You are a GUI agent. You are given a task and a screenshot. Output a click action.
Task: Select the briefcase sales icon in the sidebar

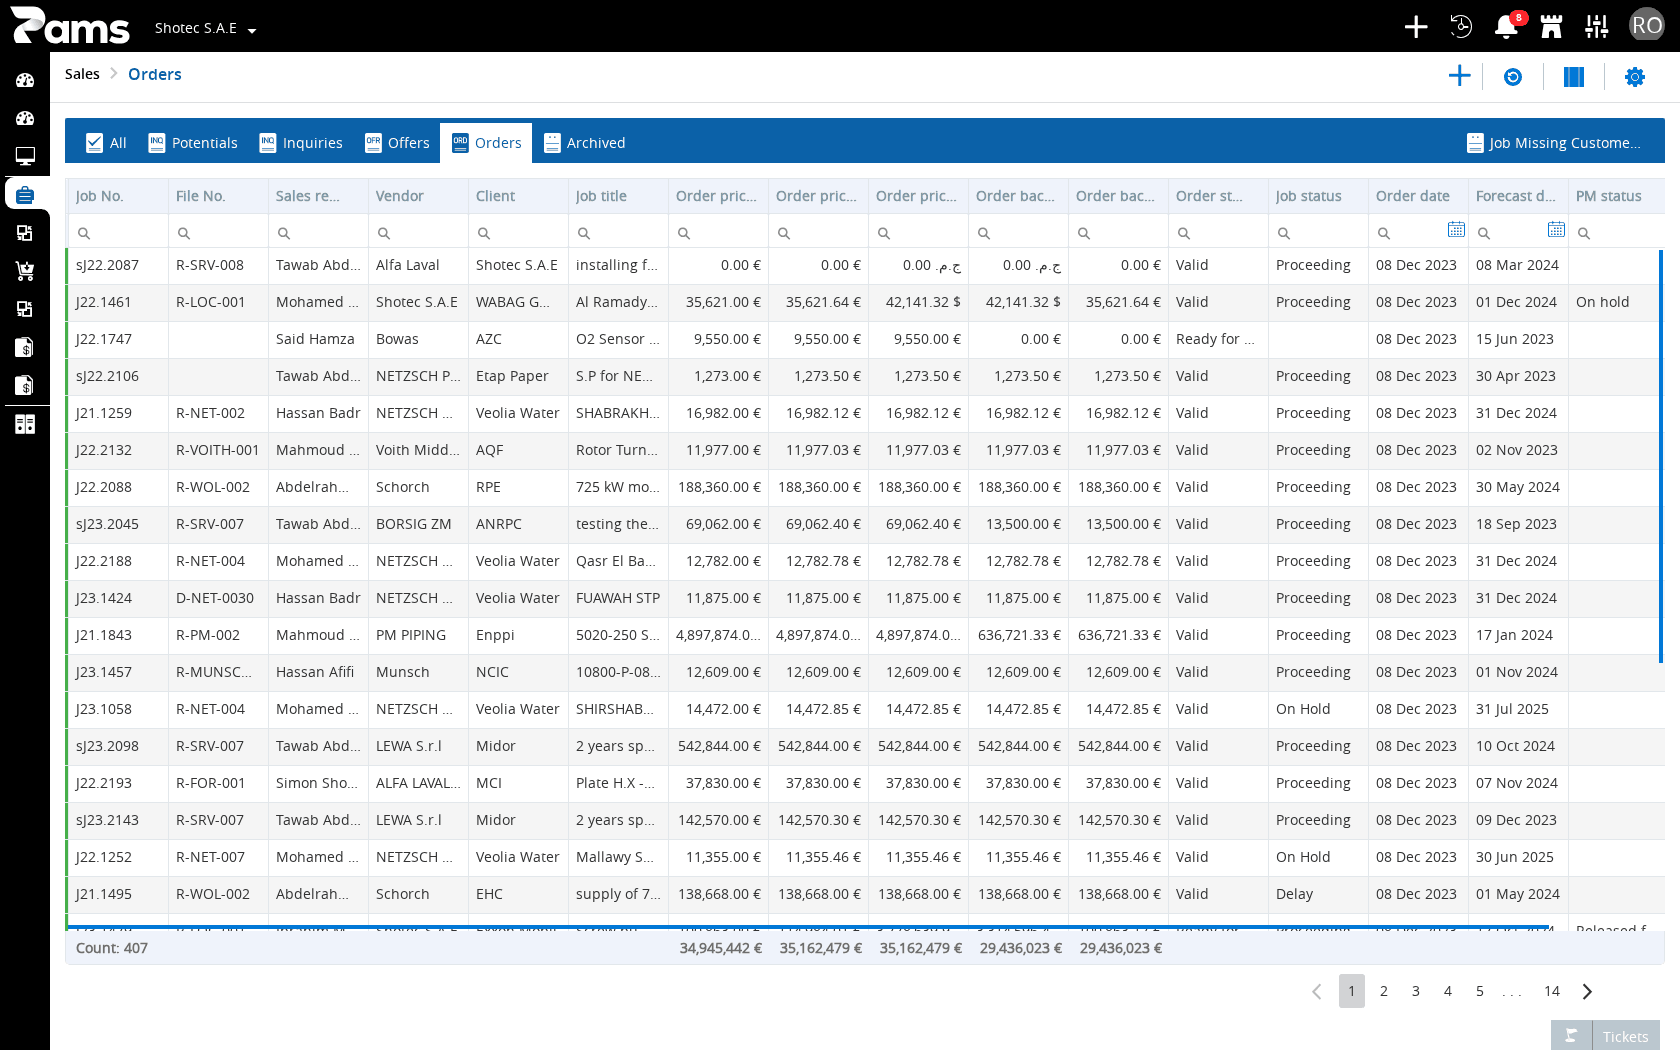(x=25, y=194)
